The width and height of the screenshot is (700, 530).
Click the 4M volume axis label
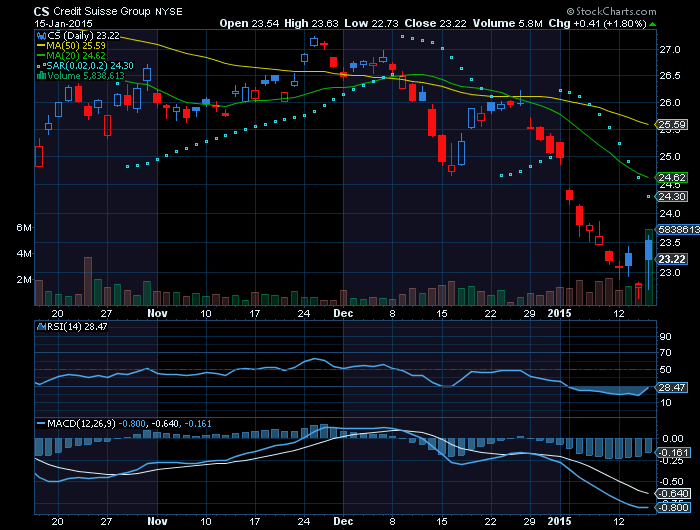pos(24,254)
